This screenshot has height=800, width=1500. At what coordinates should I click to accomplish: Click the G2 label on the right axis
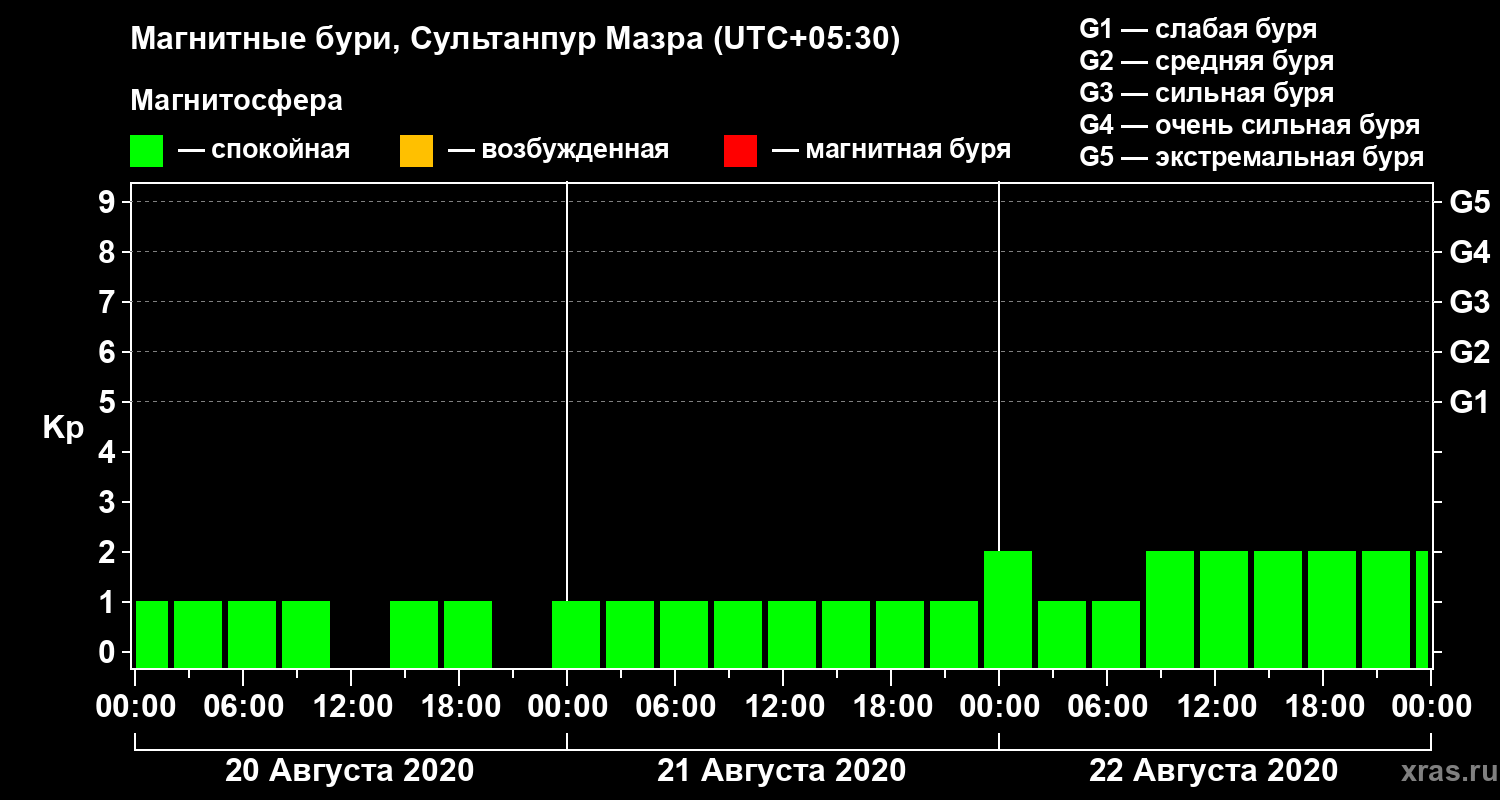coord(1470,352)
